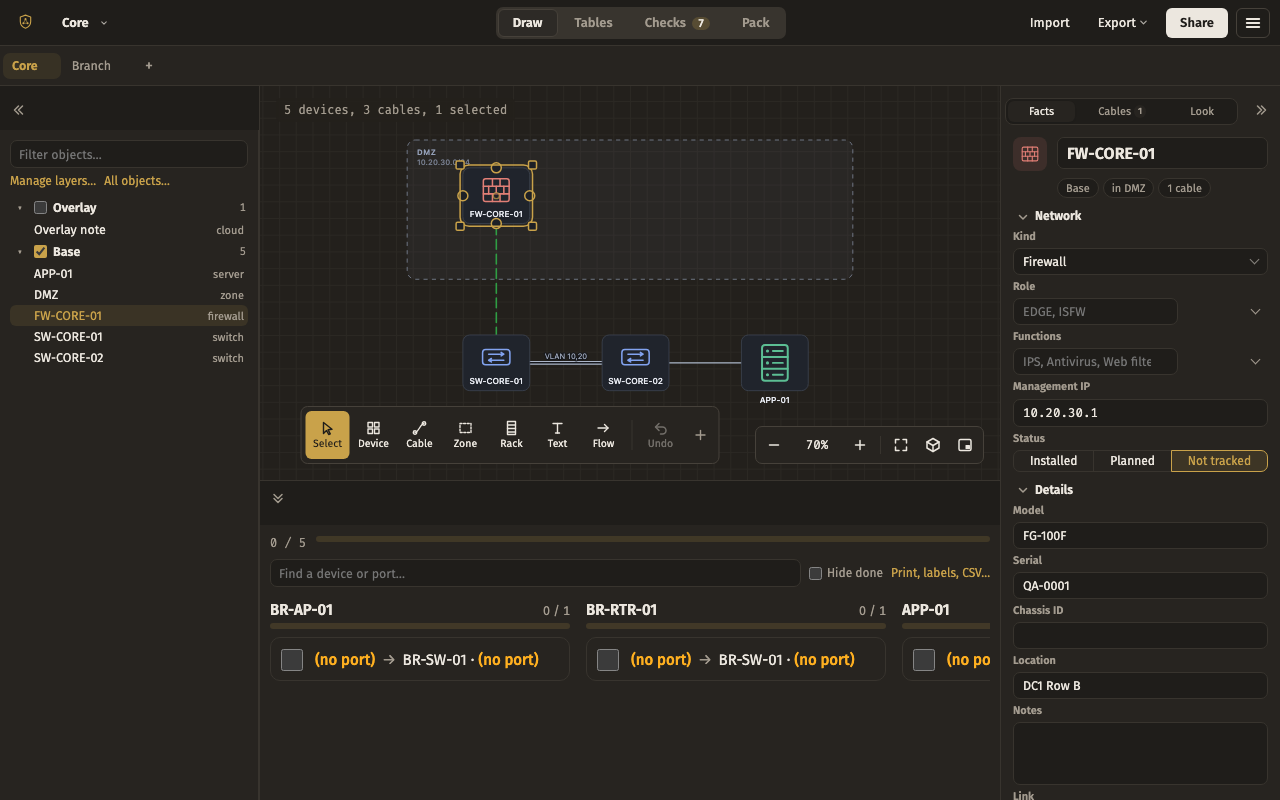Click the Share button
The width and height of the screenshot is (1280, 800).
pos(1197,22)
